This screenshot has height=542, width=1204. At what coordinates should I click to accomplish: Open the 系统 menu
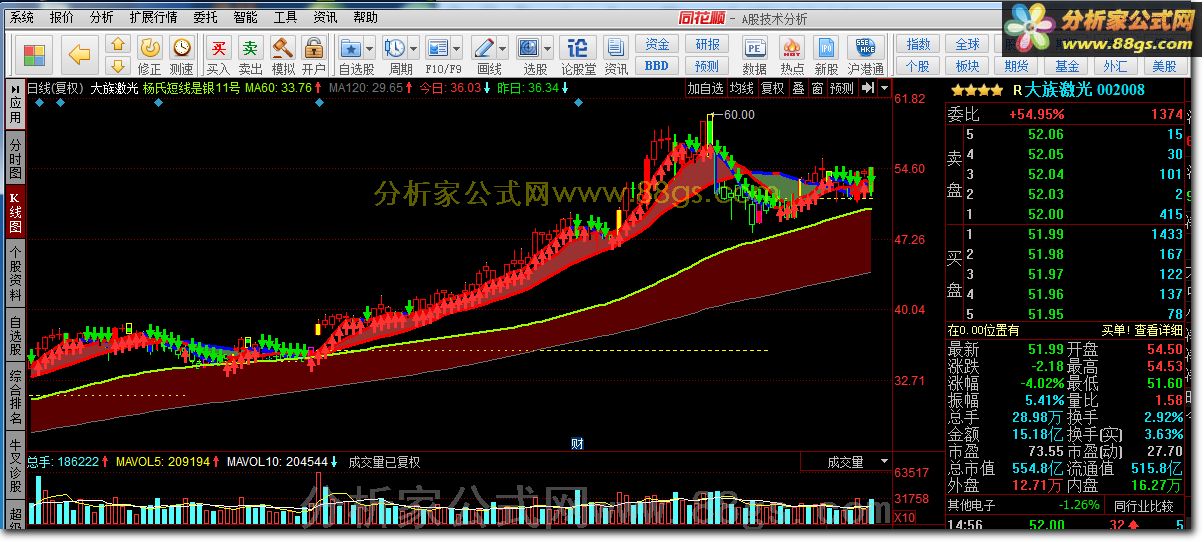[22, 17]
